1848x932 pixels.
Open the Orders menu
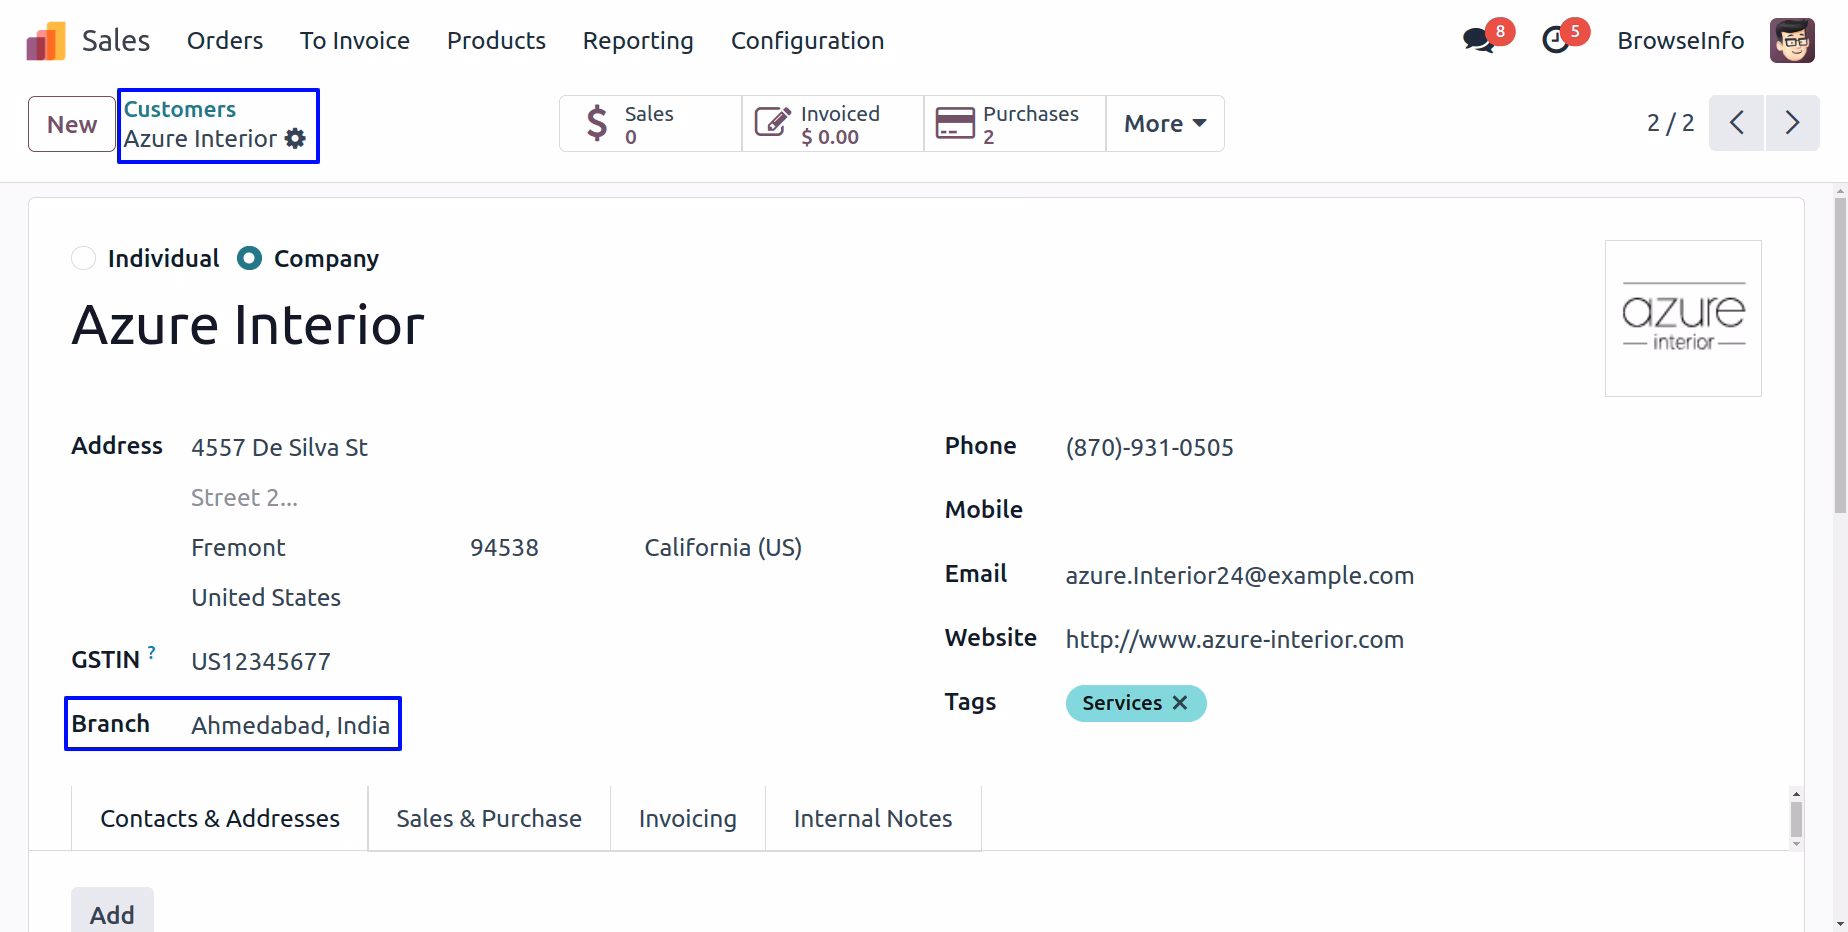(x=225, y=41)
